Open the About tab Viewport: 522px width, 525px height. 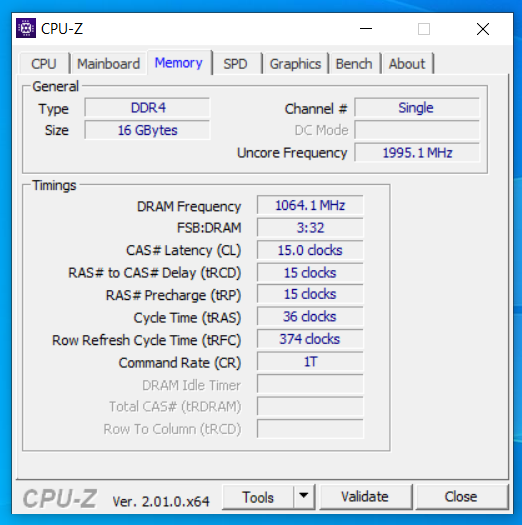point(407,64)
